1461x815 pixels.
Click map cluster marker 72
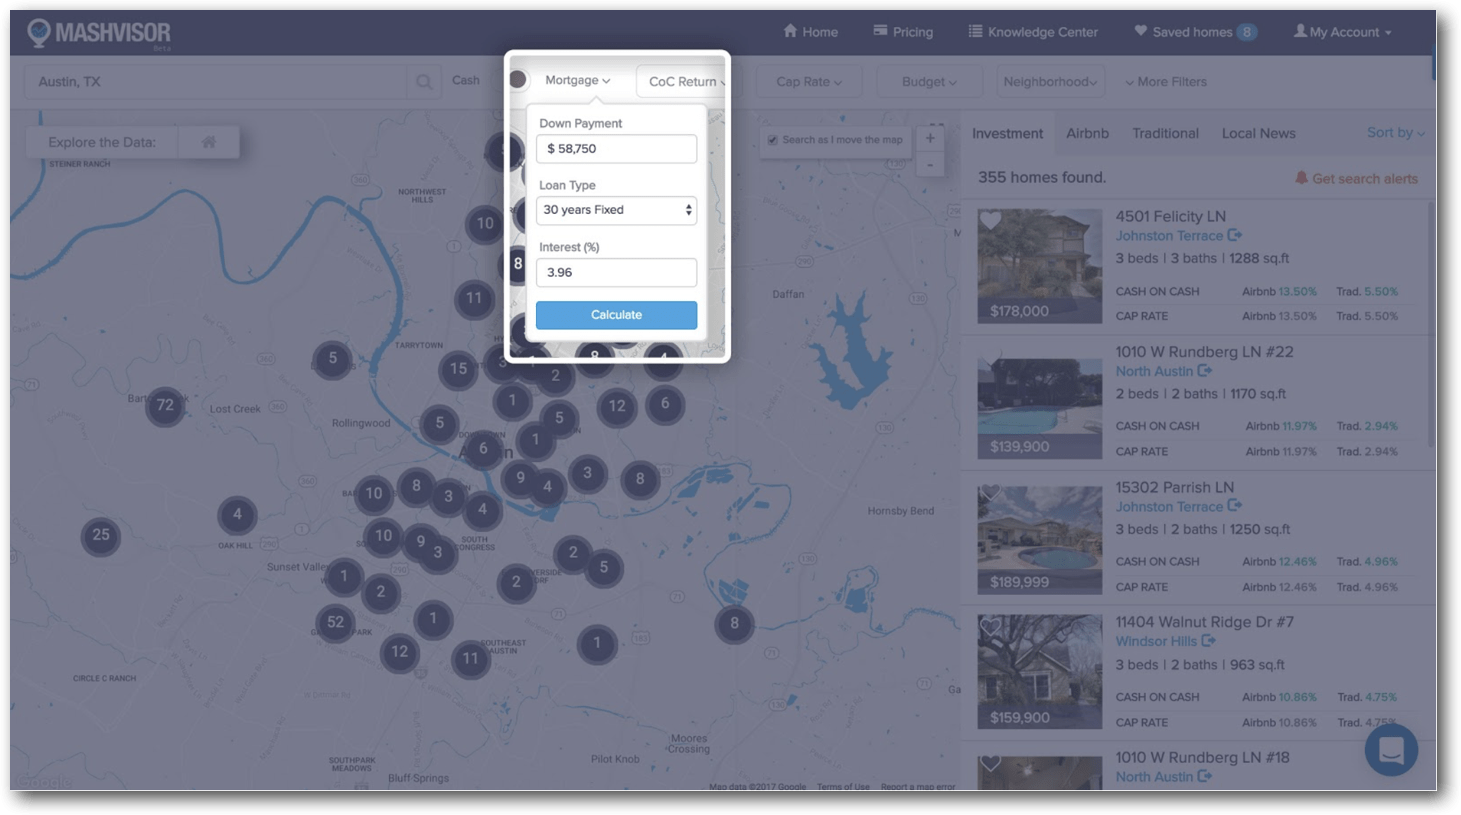click(165, 406)
